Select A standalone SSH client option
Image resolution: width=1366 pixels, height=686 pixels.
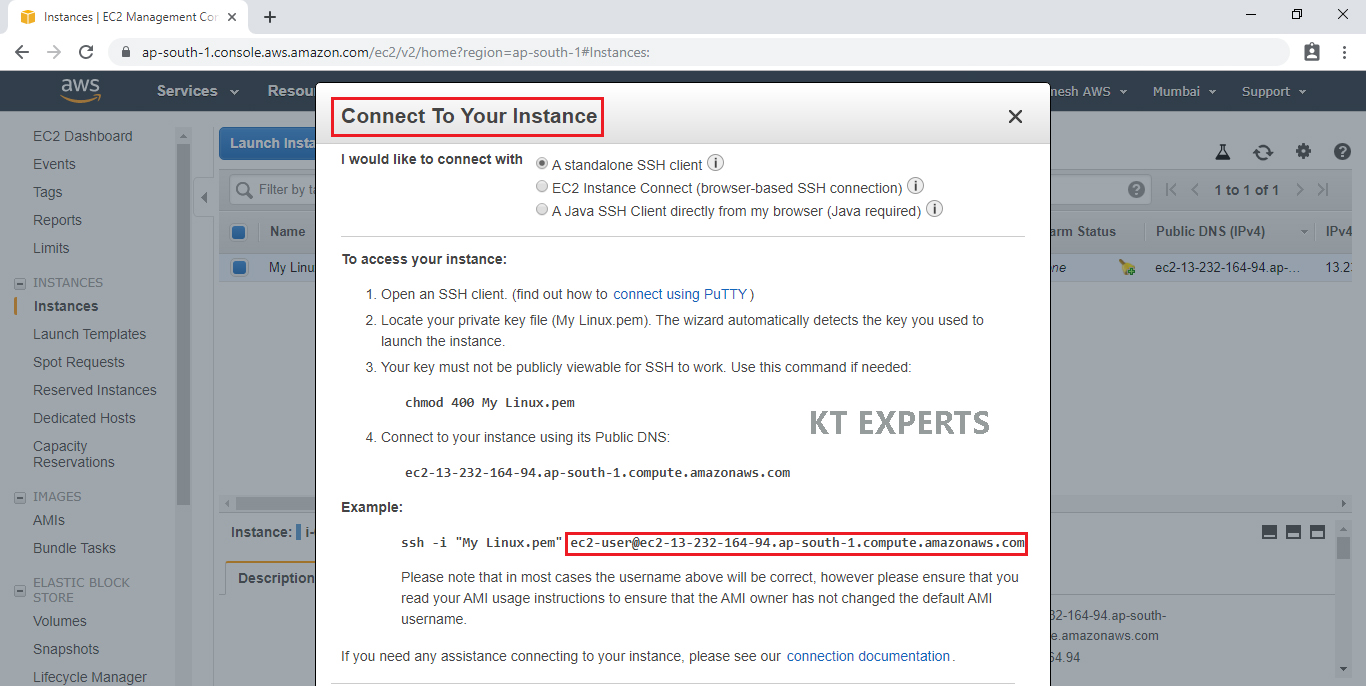542,163
